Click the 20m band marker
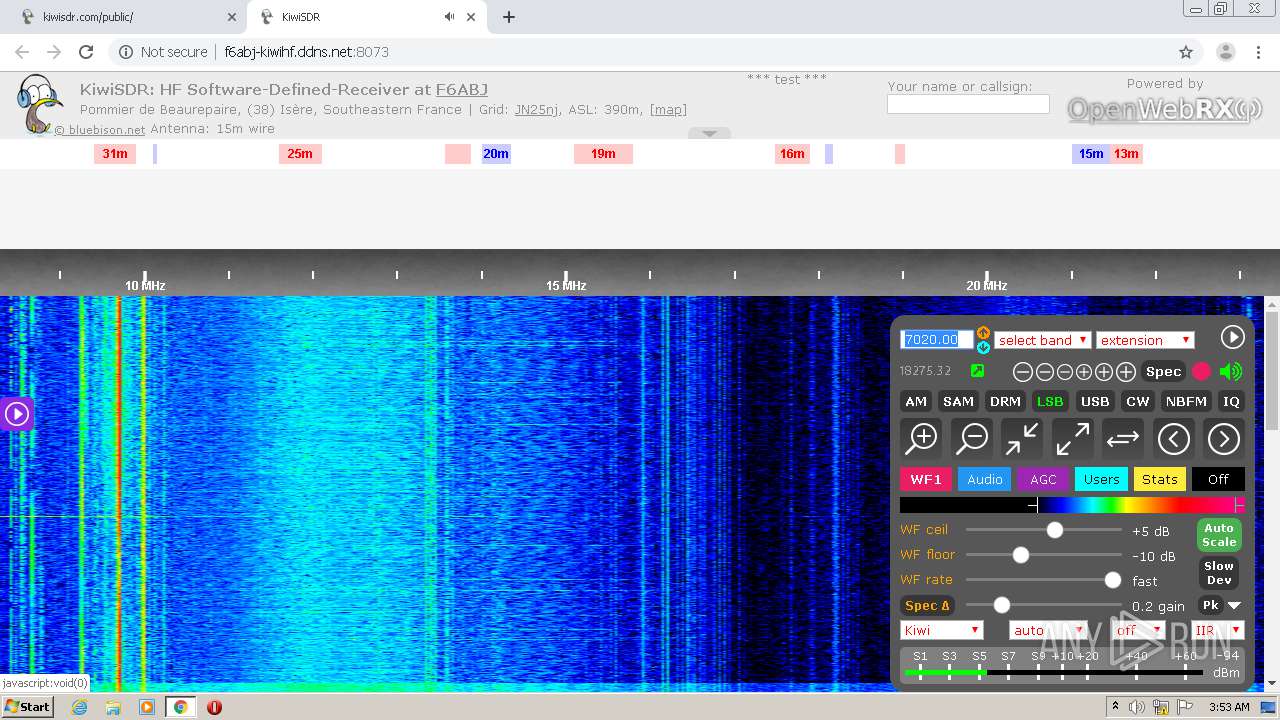 (x=496, y=153)
